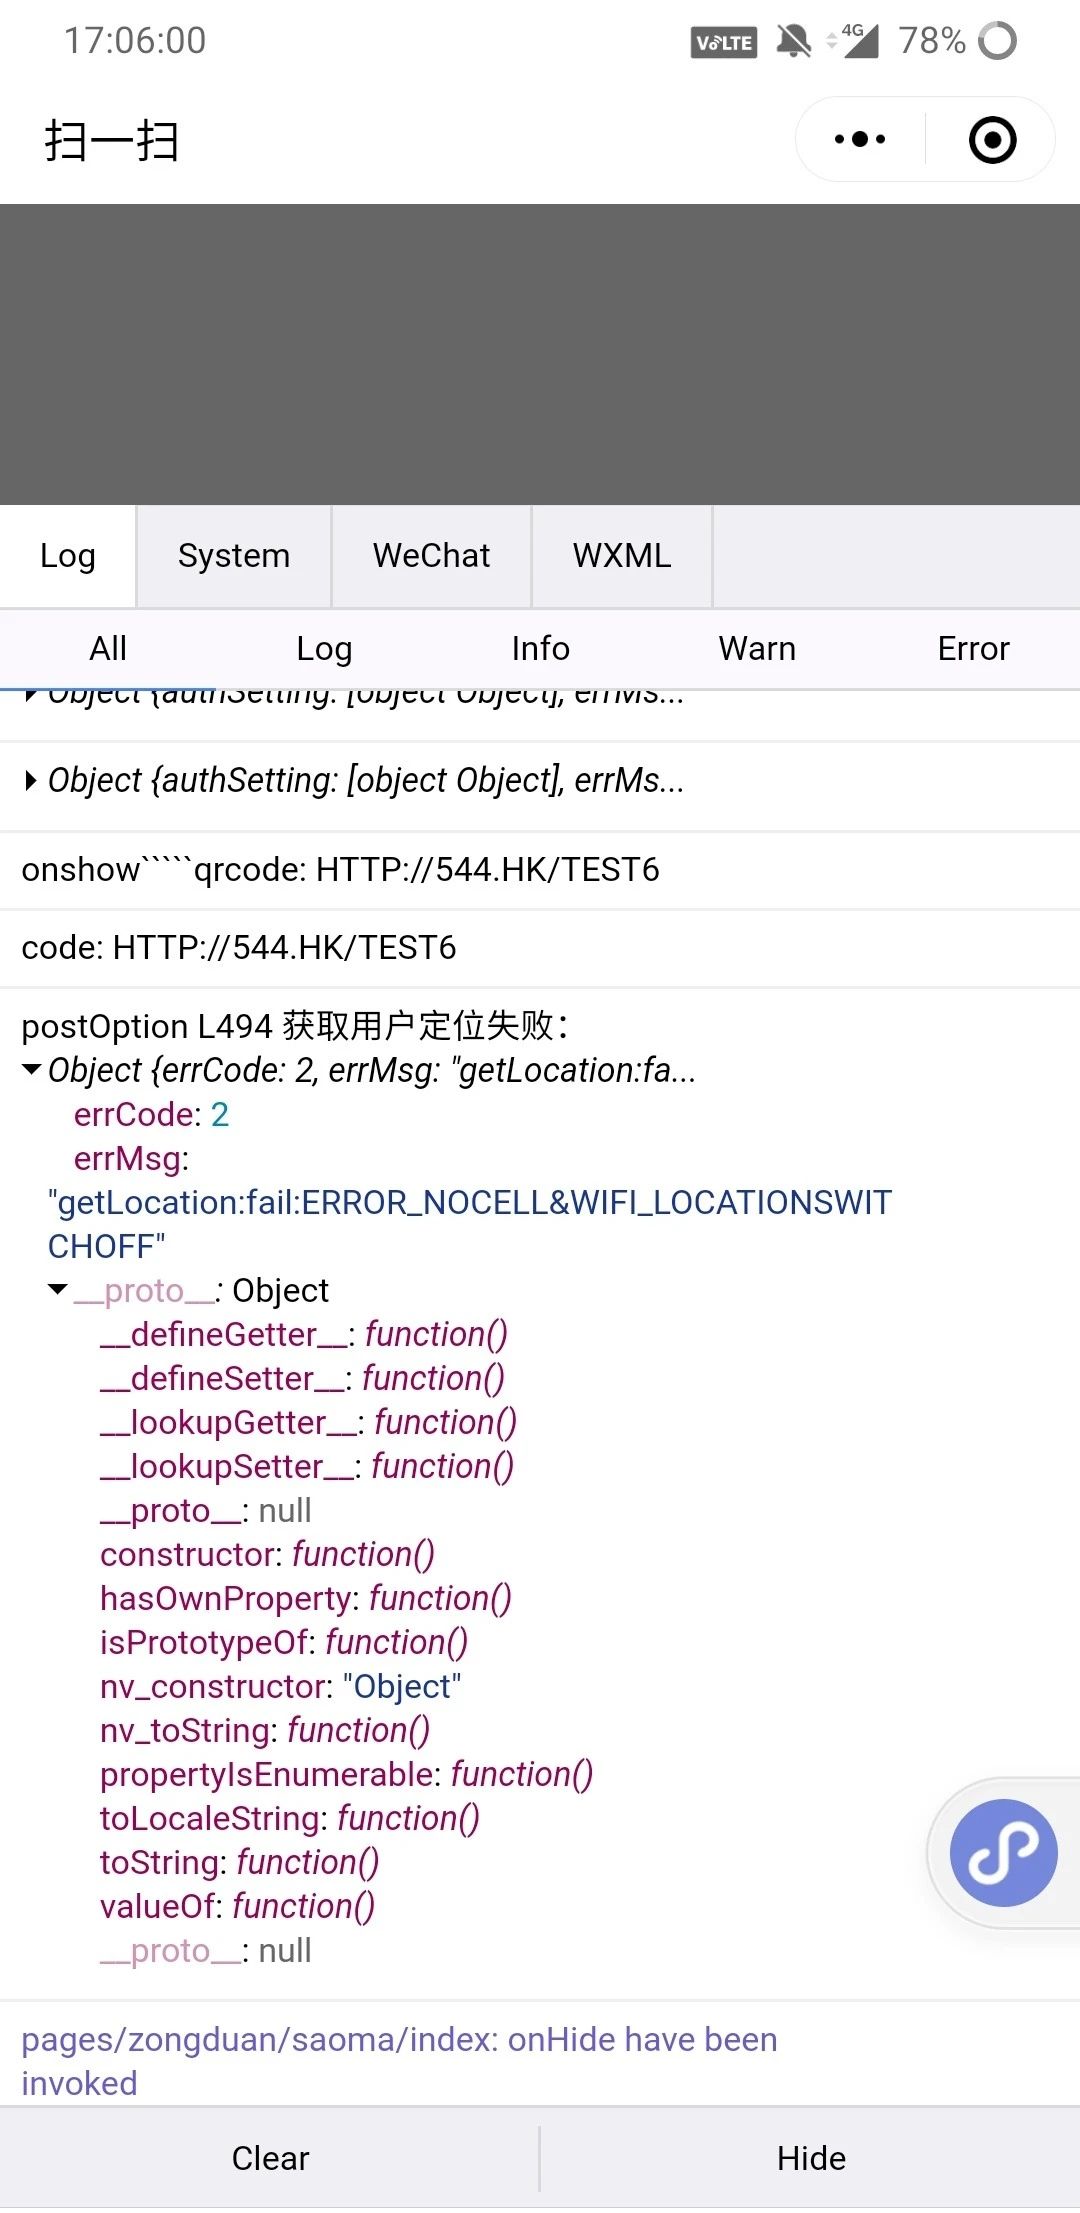Tap the hasOwnProperty function row

[x=306, y=1598]
